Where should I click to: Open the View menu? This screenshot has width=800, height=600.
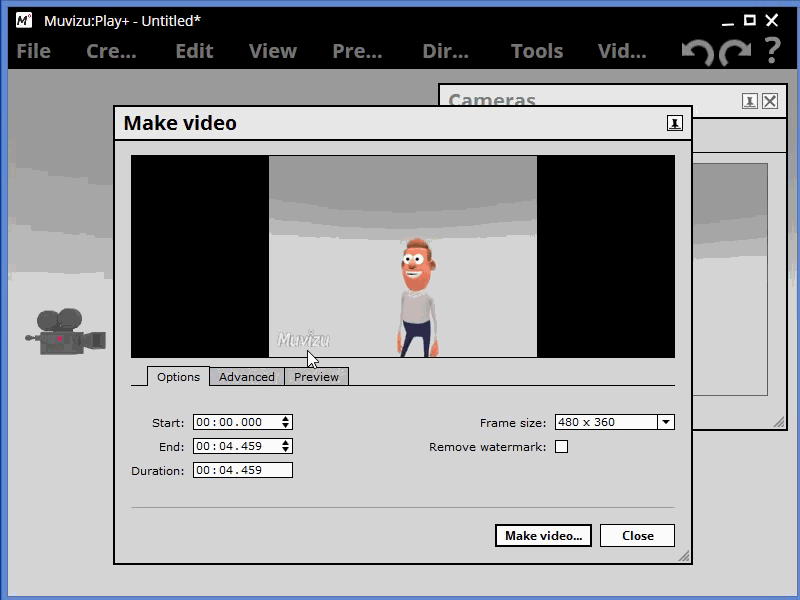pyautogui.click(x=272, y=51)
